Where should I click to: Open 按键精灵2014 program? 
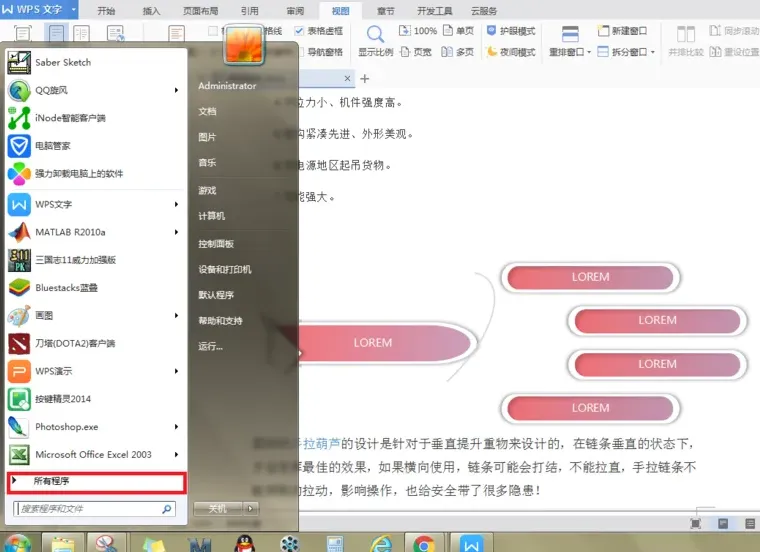[96, 399]
